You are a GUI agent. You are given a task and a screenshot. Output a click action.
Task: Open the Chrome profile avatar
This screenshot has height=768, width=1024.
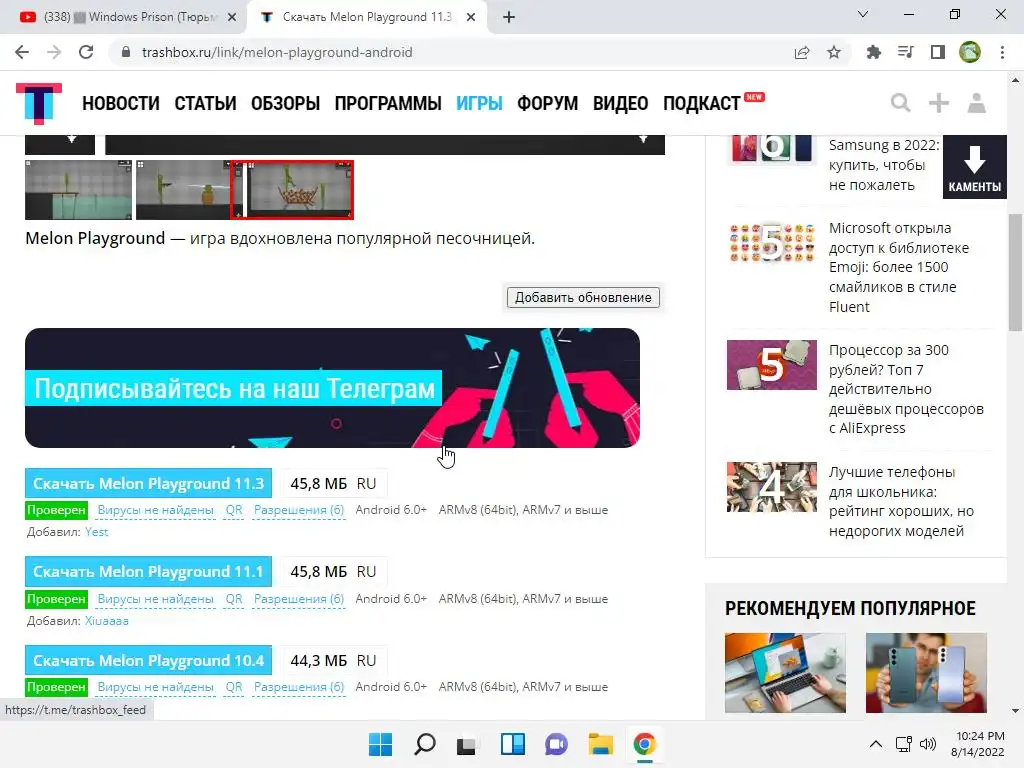[x=970, y=52]
